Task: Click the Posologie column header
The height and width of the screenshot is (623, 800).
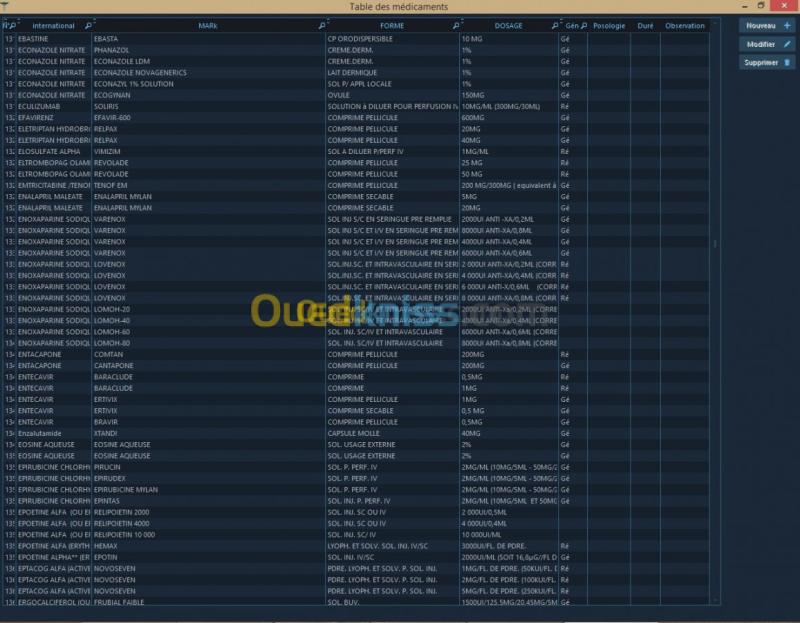Action: click(x=609, y=26)
